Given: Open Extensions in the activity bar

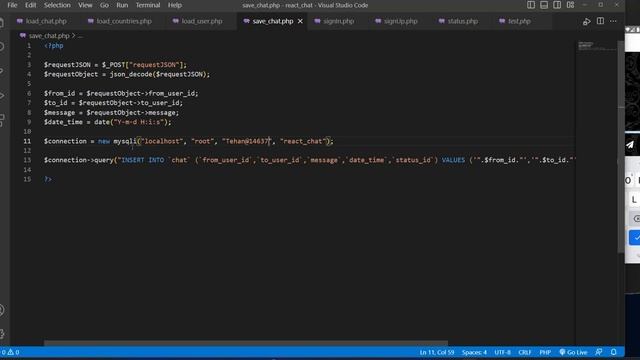Looking at the screenshot, I should [x=2, y=120].
